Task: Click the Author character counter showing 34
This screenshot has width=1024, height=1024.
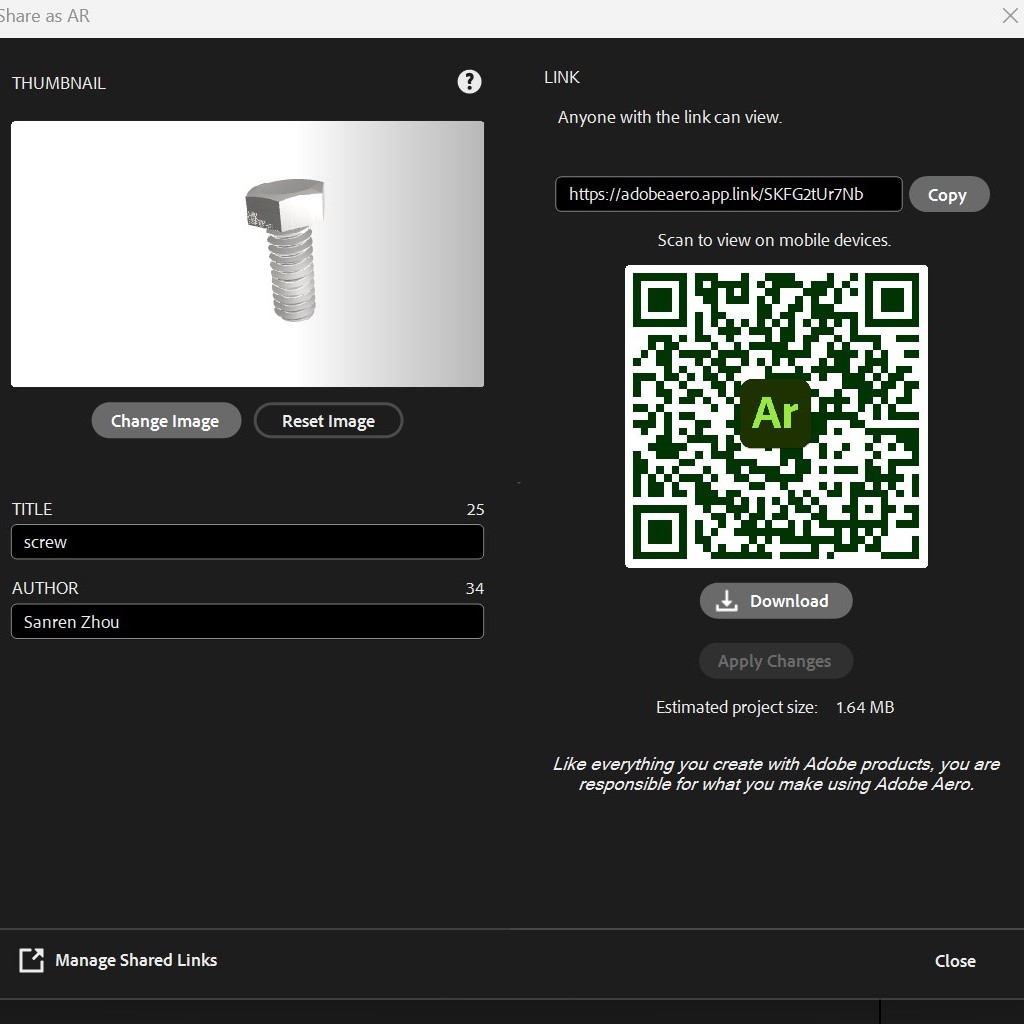Action: pos(475,588)
